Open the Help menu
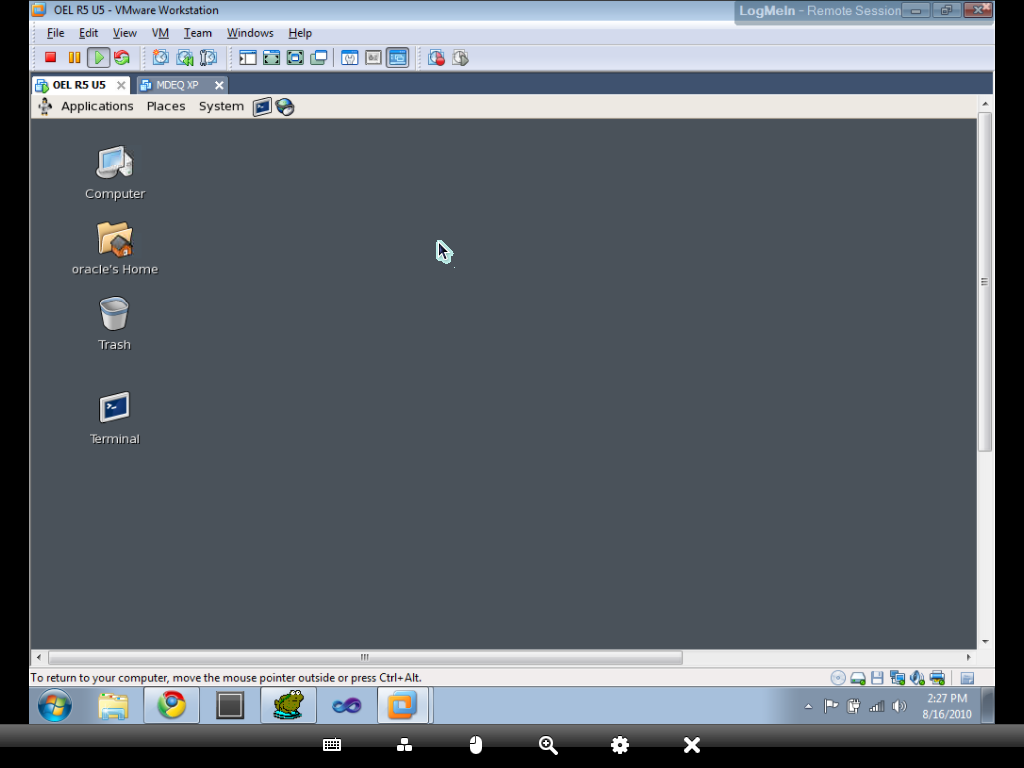This screenshot has width=1024, height=768. point(300,33)
